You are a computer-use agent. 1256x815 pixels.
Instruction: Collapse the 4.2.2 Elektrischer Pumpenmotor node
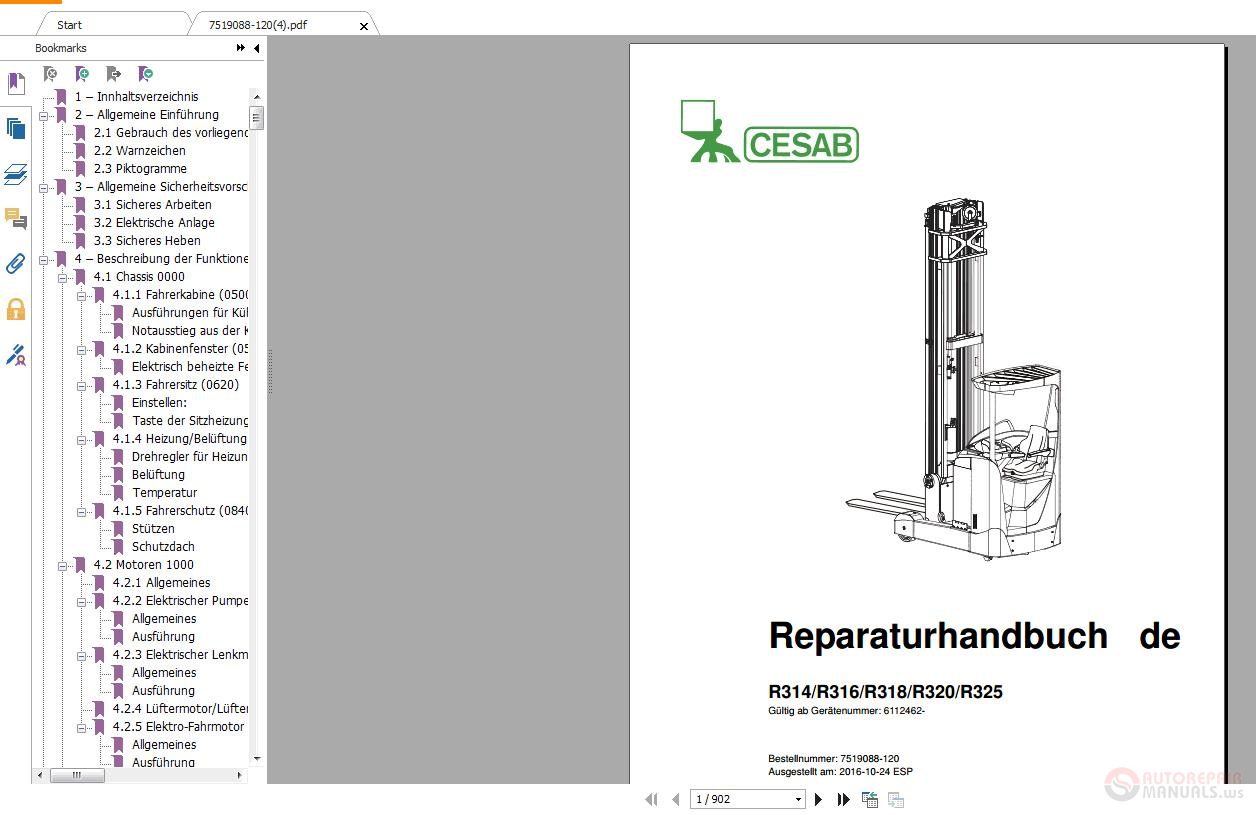pyautogui.click(x=81, y=601)
